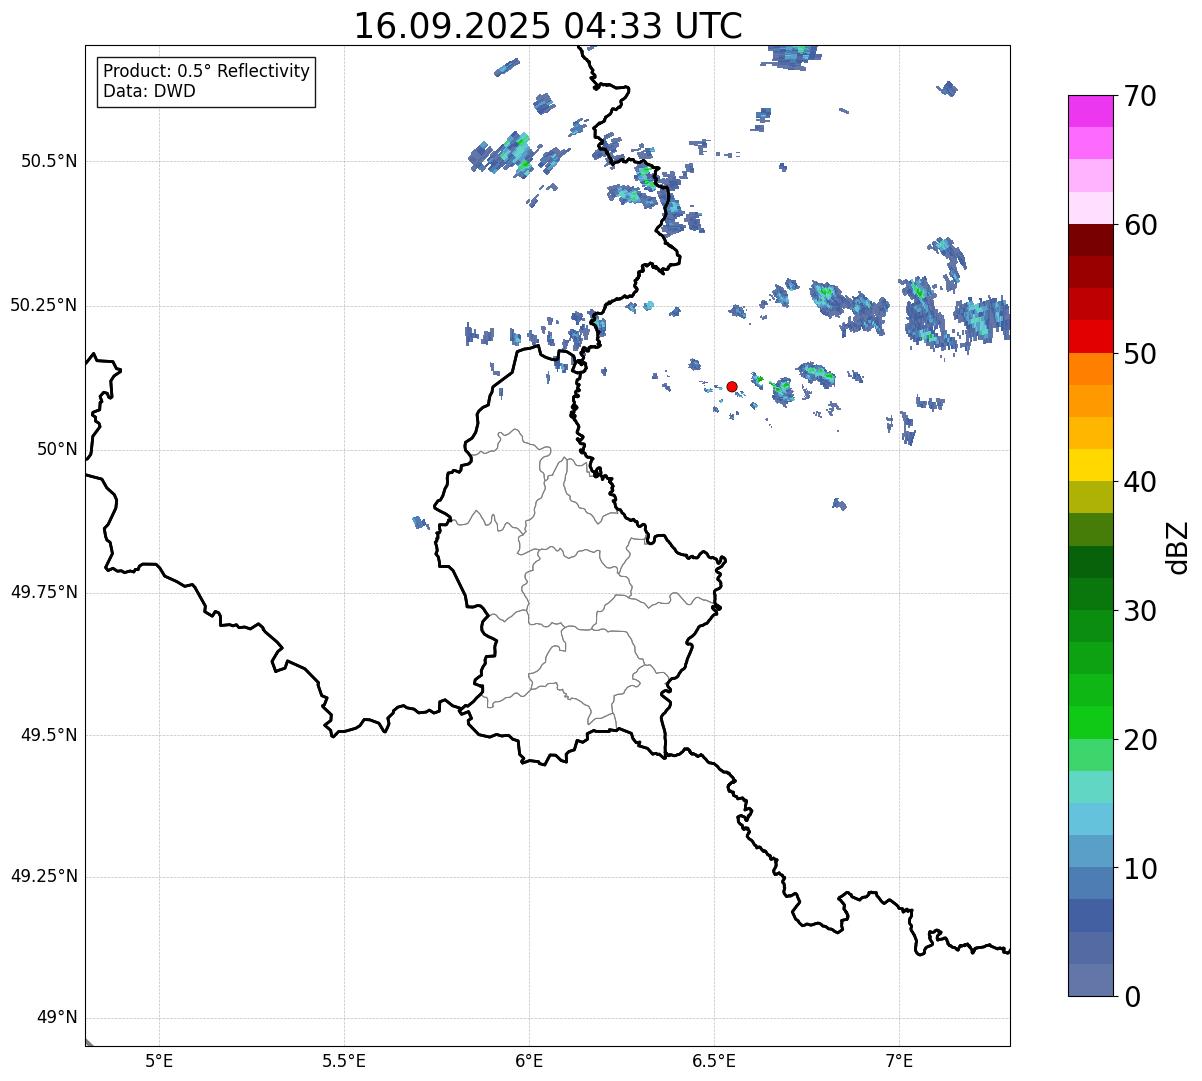This screenshot has height=1081, width=1202.
Task: Click the Product: 0.5° Reflectivity label
Action: pyautogui.click(x=206, y=72)
